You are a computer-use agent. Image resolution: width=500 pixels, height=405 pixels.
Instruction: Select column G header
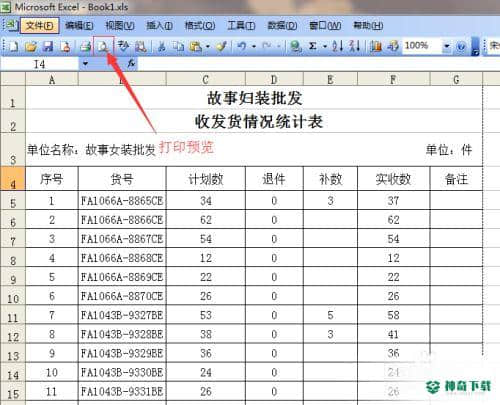coord(456,79)
